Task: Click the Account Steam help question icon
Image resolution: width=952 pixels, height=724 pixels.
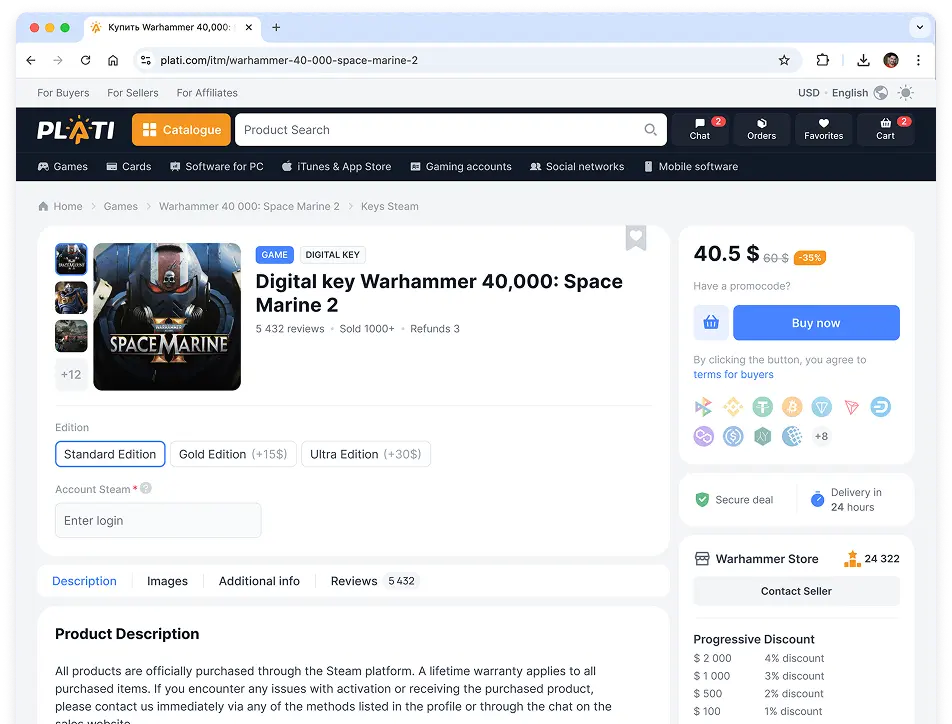Action: pyautogui.click(x=146, y=488)
